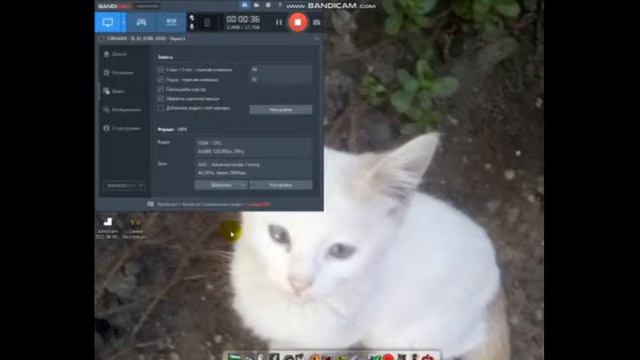
Task: Toggle the Start/Stop hotkey checkbox
Action: pos(160,70)
